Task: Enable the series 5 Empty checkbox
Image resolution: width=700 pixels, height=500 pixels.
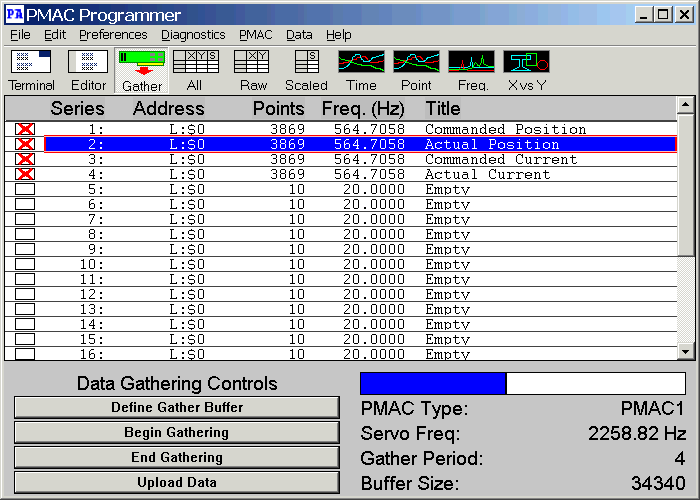Action: click(x=25, y=189)
